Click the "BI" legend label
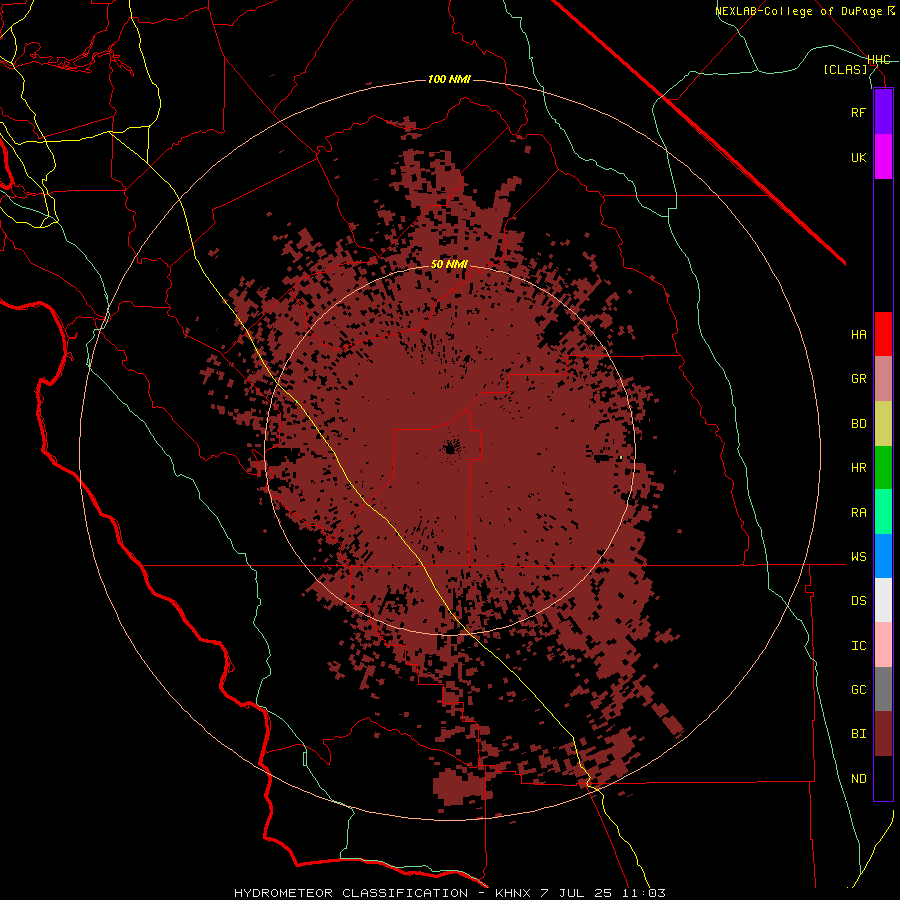 point(858,734)
